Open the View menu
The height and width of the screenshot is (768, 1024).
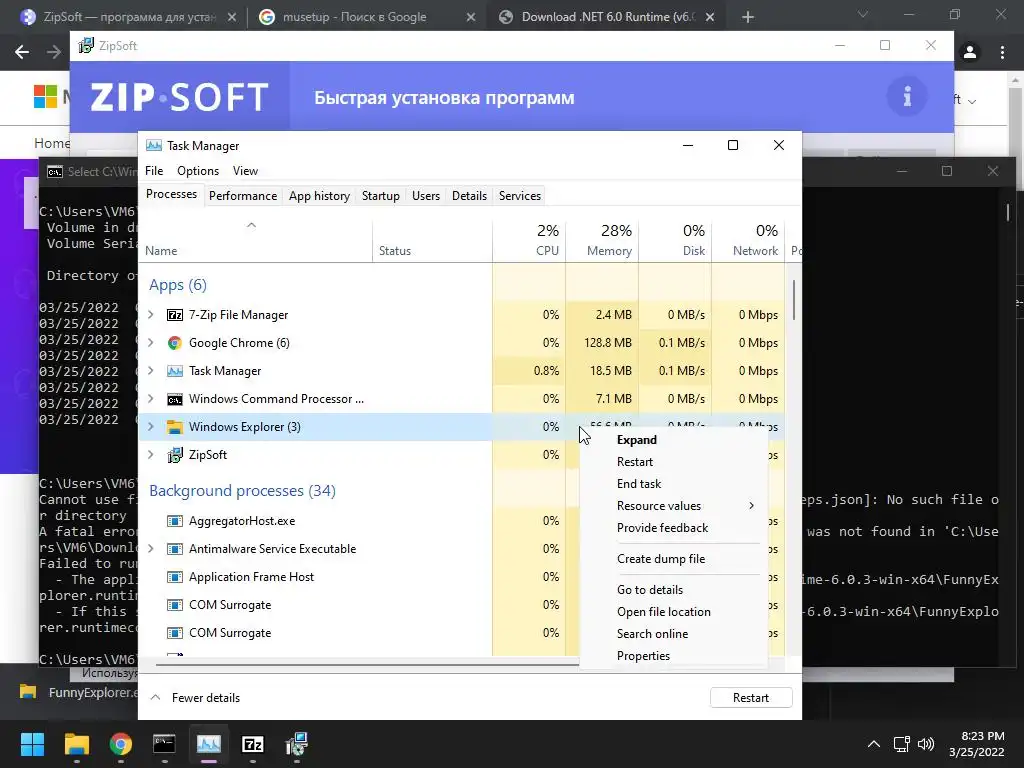245,170
